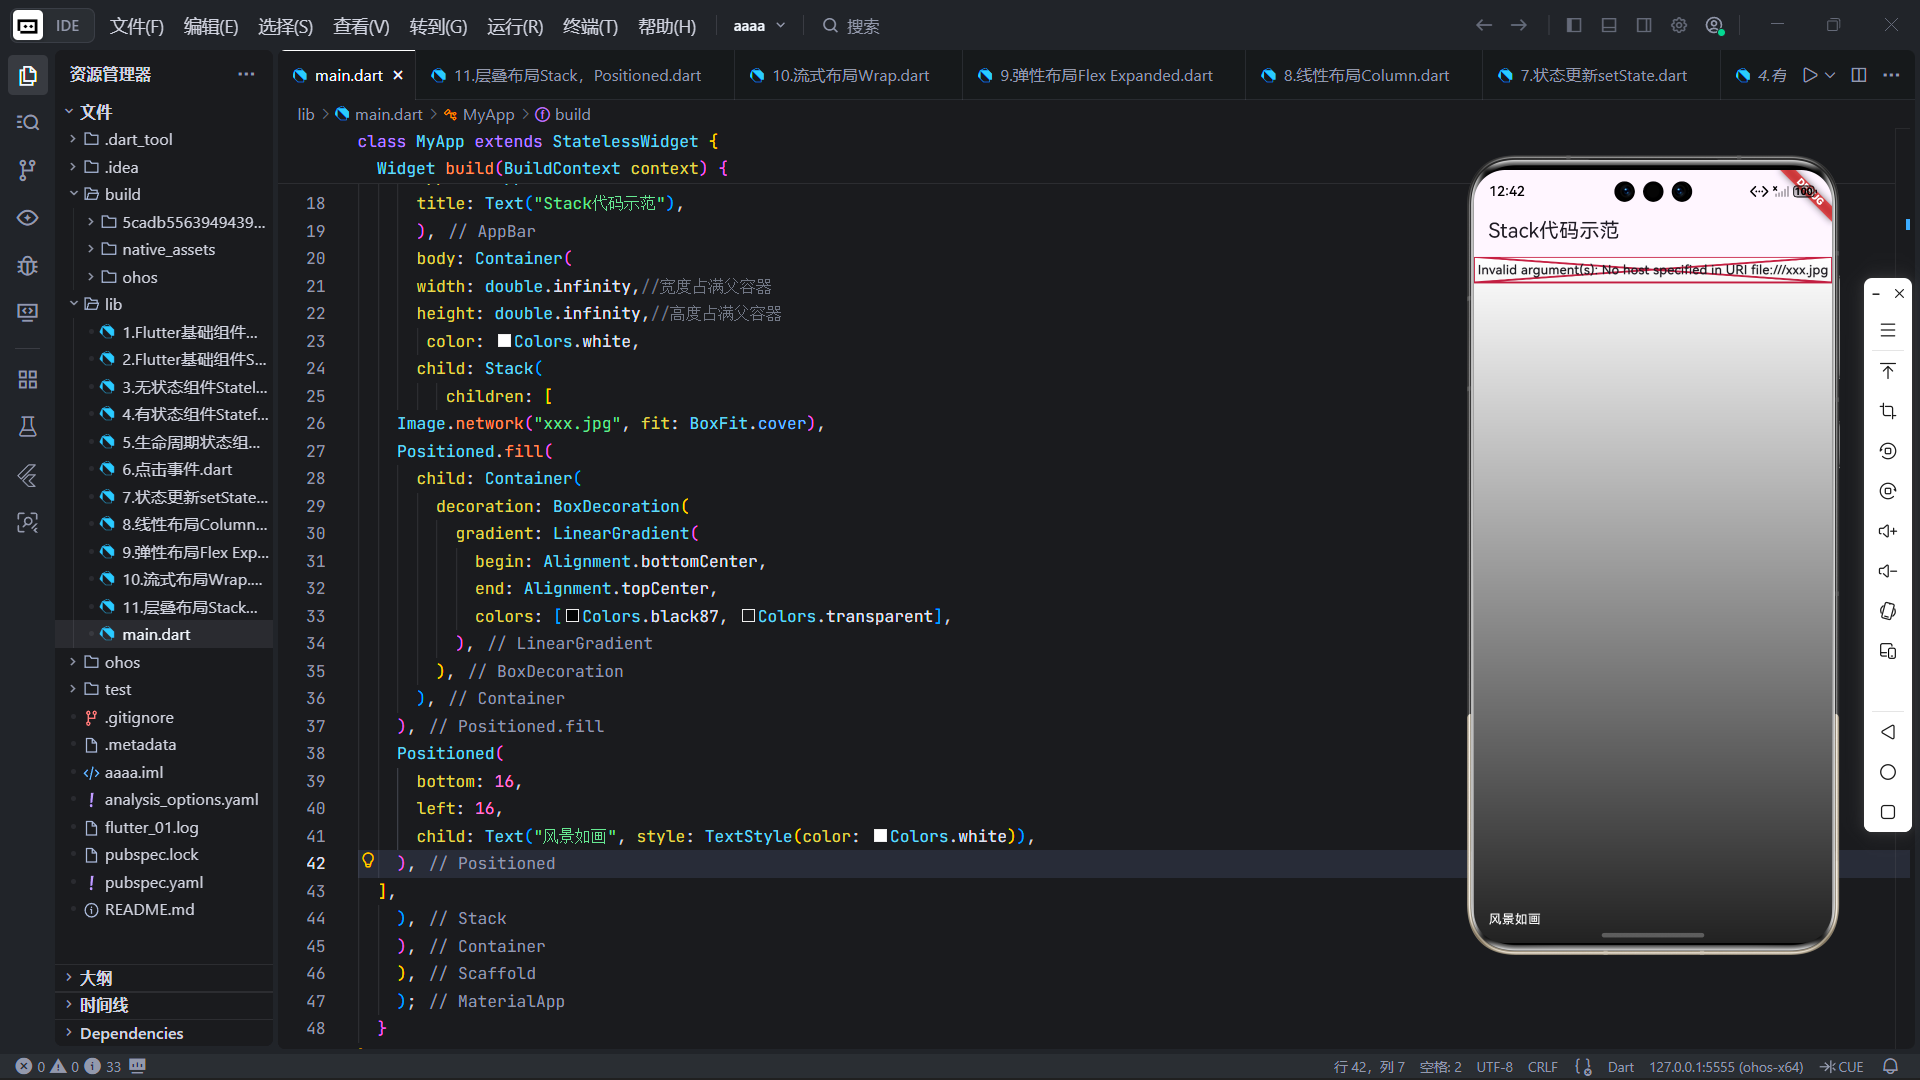
Task: Open the Source Control view icon
Action: coord(28,170)
